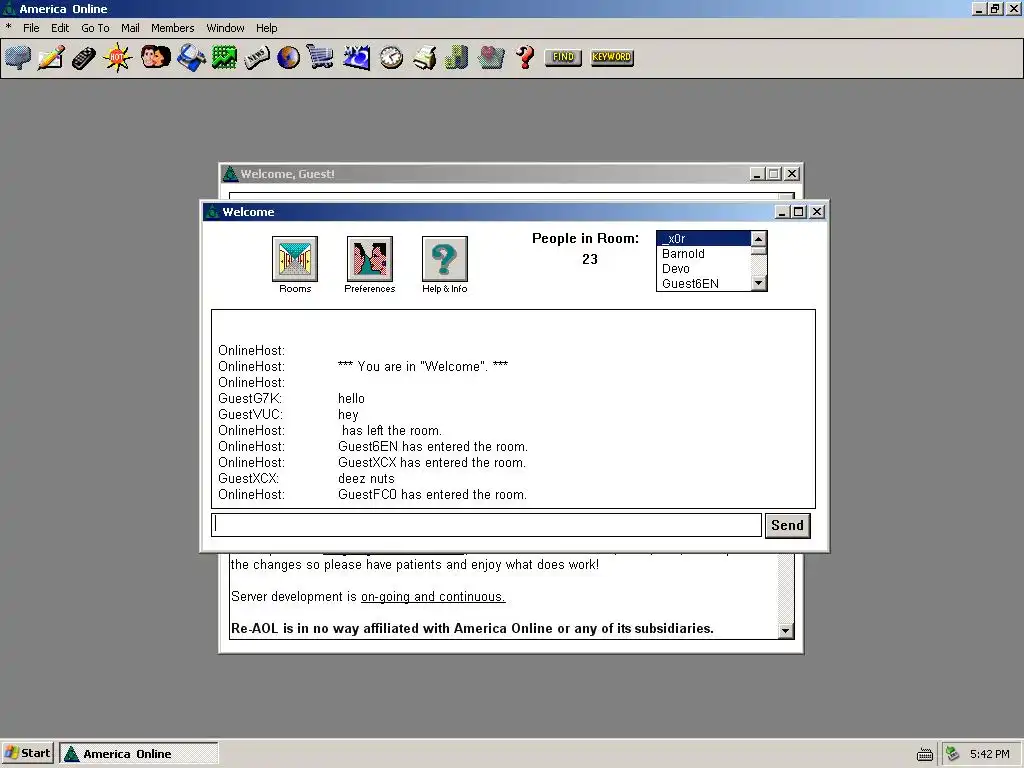This screenshot has height=768, width=1024.
Task: Maximize the Welcome chat window
Action: tap(799, 212)
